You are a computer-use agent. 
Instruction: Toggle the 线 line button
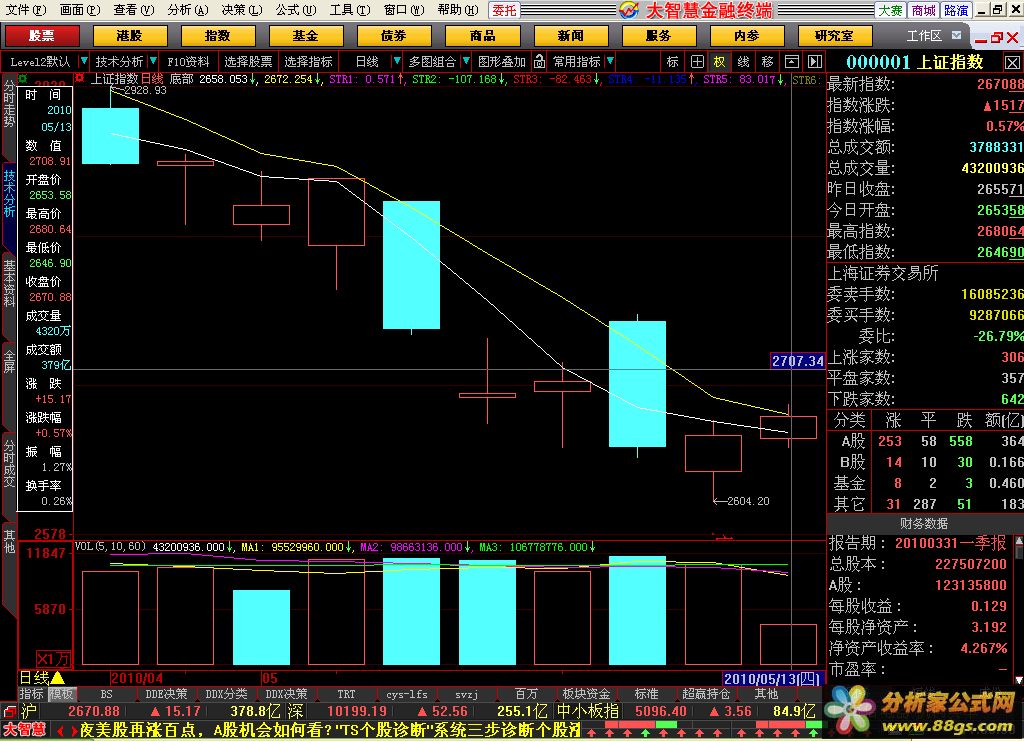point(743,61)
